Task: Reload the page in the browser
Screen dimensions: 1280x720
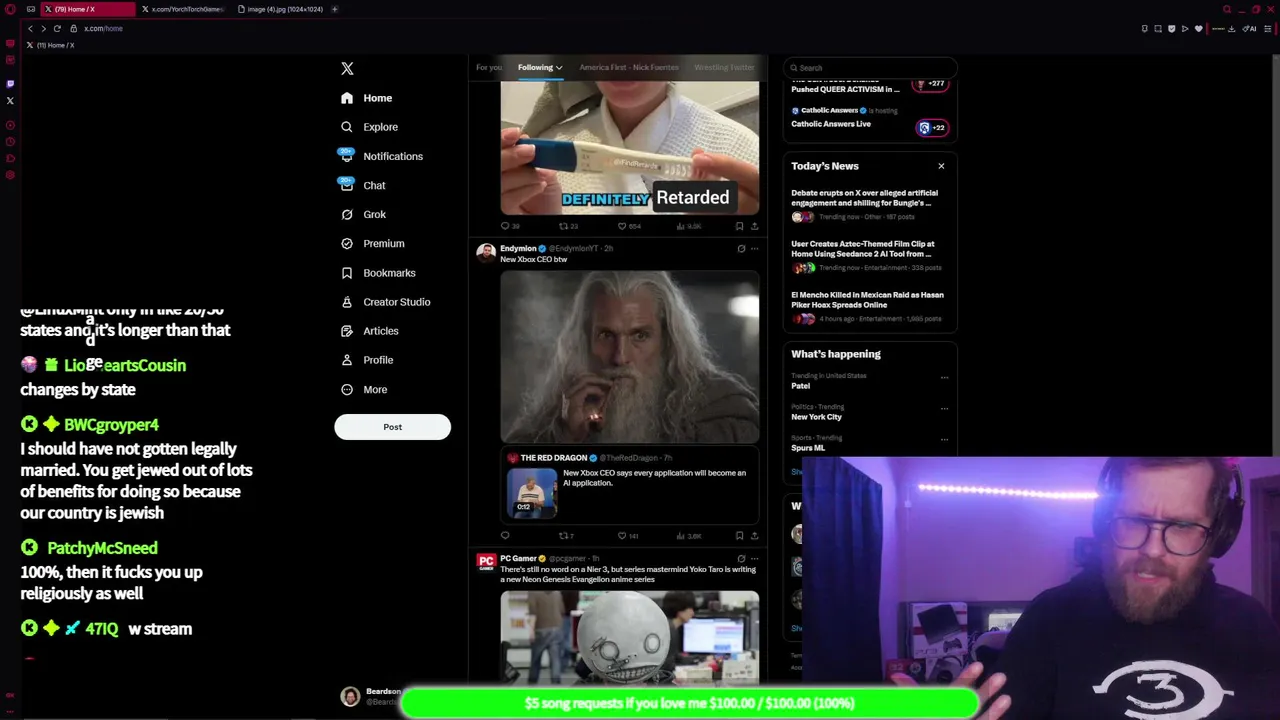Action: click(57, 28)
